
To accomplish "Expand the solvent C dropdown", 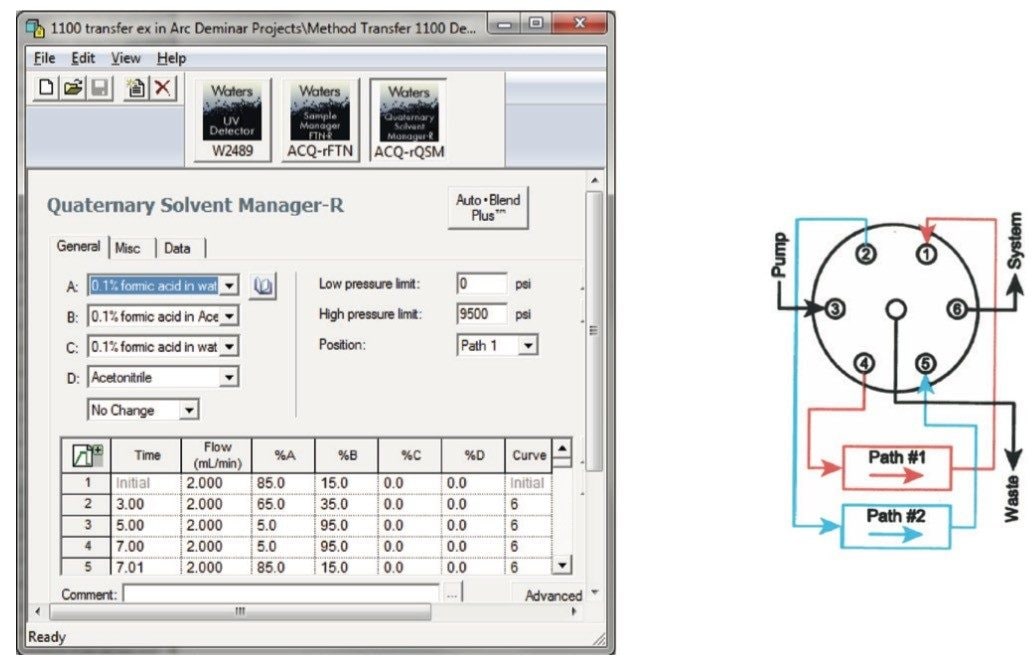I will [x=229, y=347].
